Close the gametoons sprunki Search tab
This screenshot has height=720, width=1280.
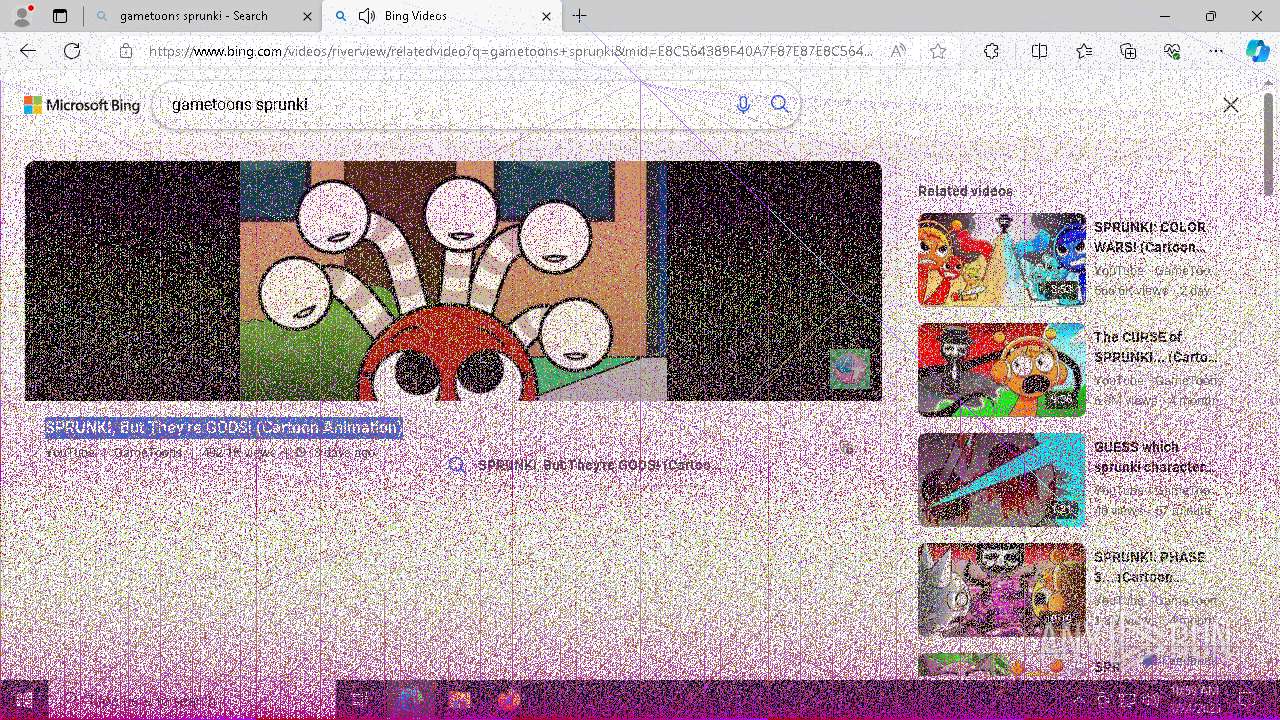[306, 16]
